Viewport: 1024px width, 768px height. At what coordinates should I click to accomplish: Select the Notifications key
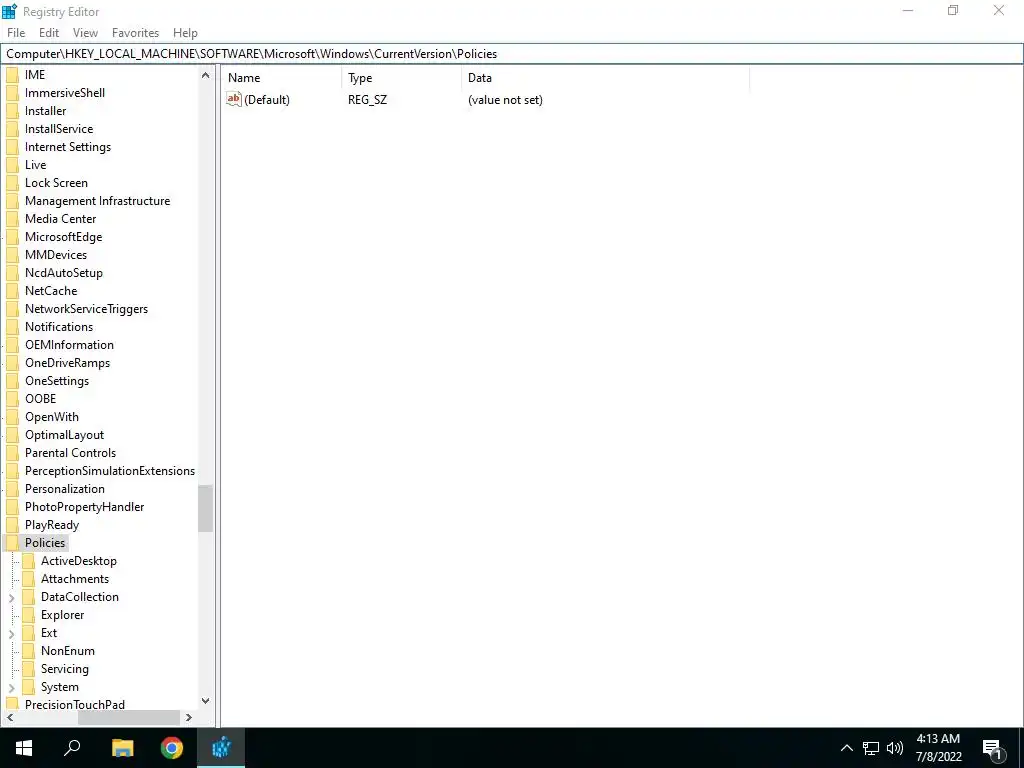(x=59, y=327)
